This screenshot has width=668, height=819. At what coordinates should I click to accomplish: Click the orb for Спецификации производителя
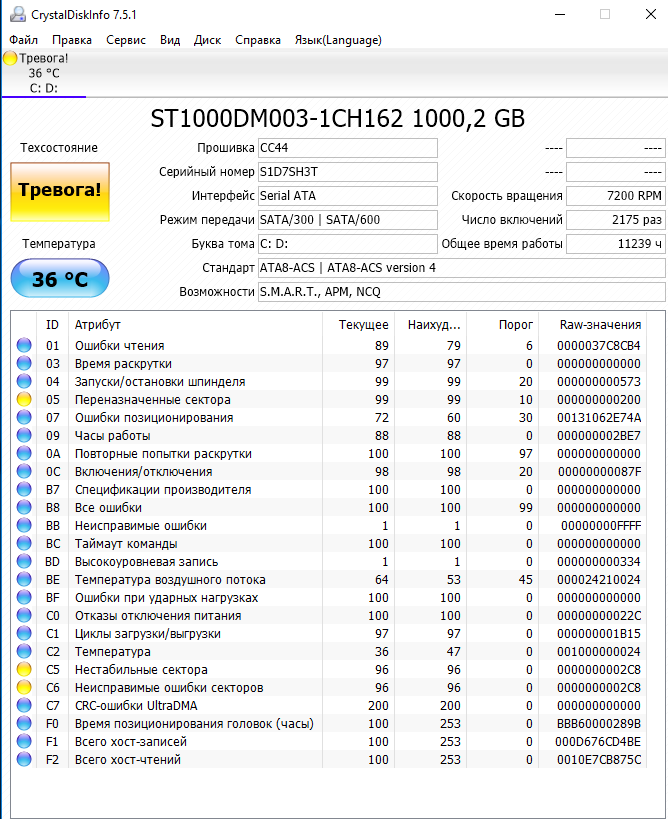(x=24, y=489)
